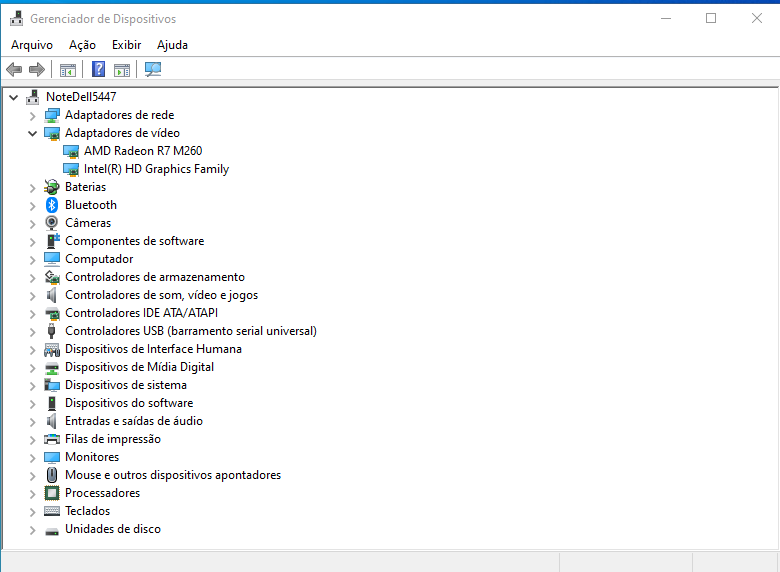Click the show/hide console tree icon
The height and width of the screenshot is (572, 780).
coord(68,70)
